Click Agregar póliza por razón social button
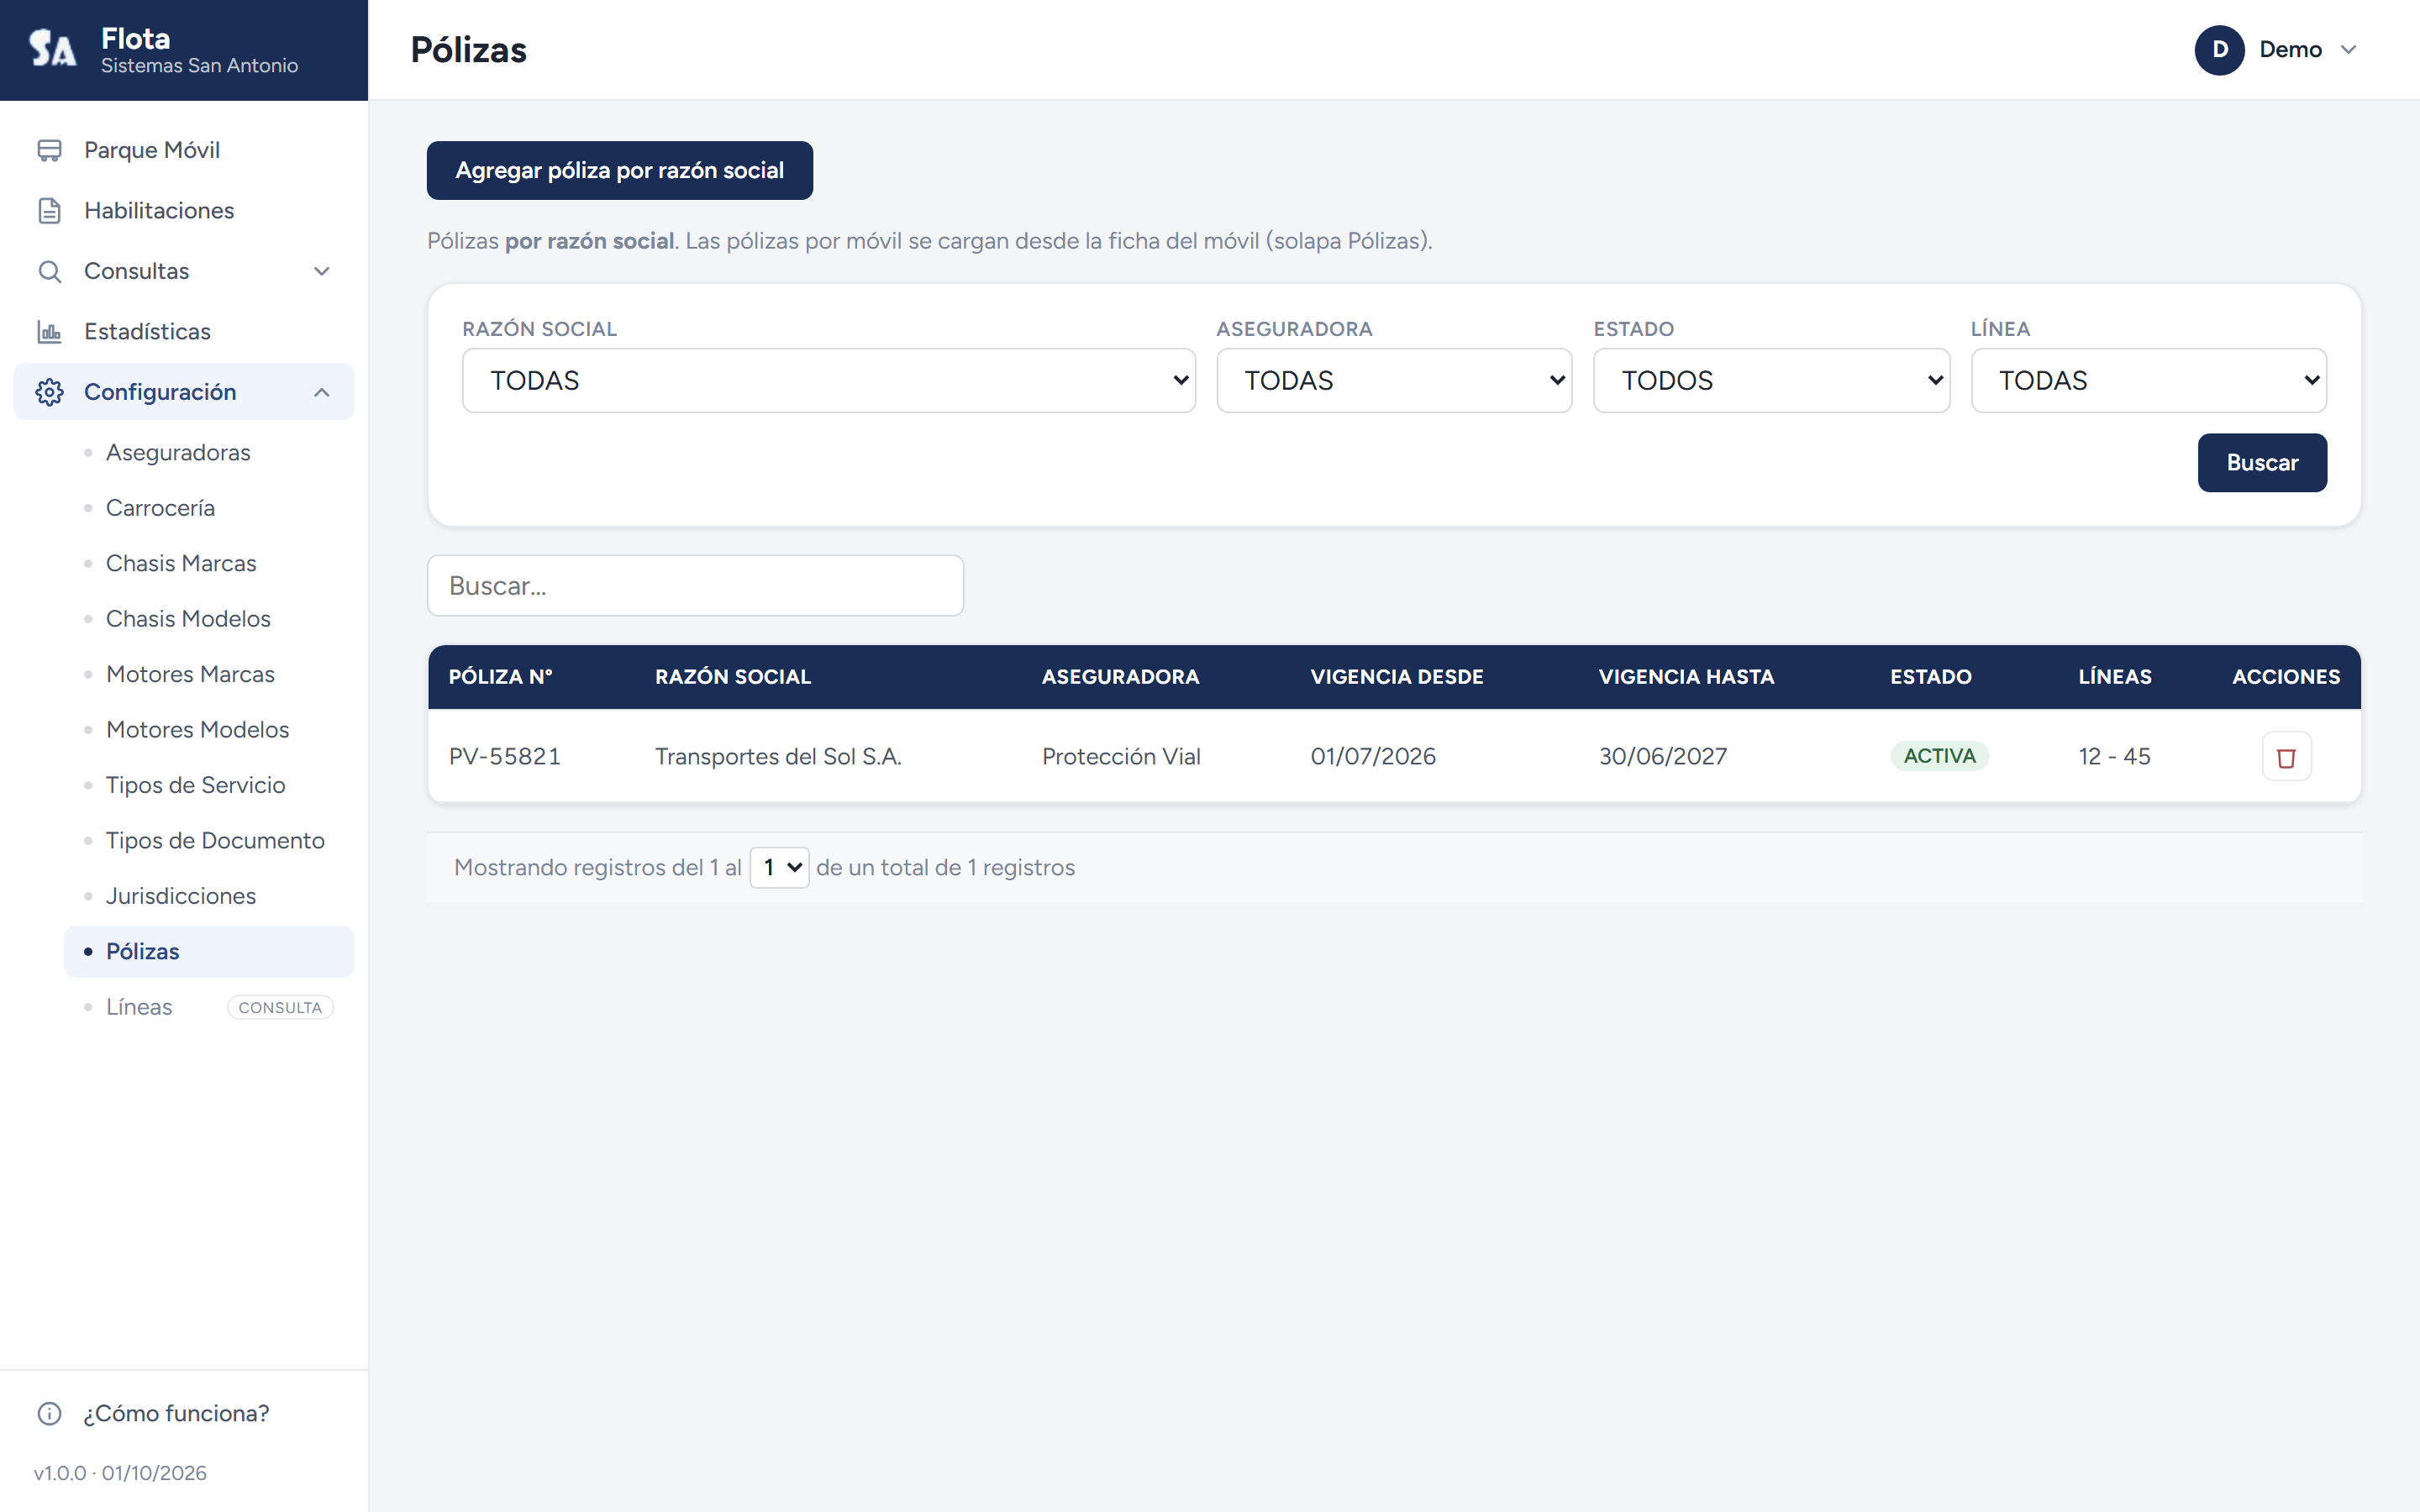 (x=619, y=170)
